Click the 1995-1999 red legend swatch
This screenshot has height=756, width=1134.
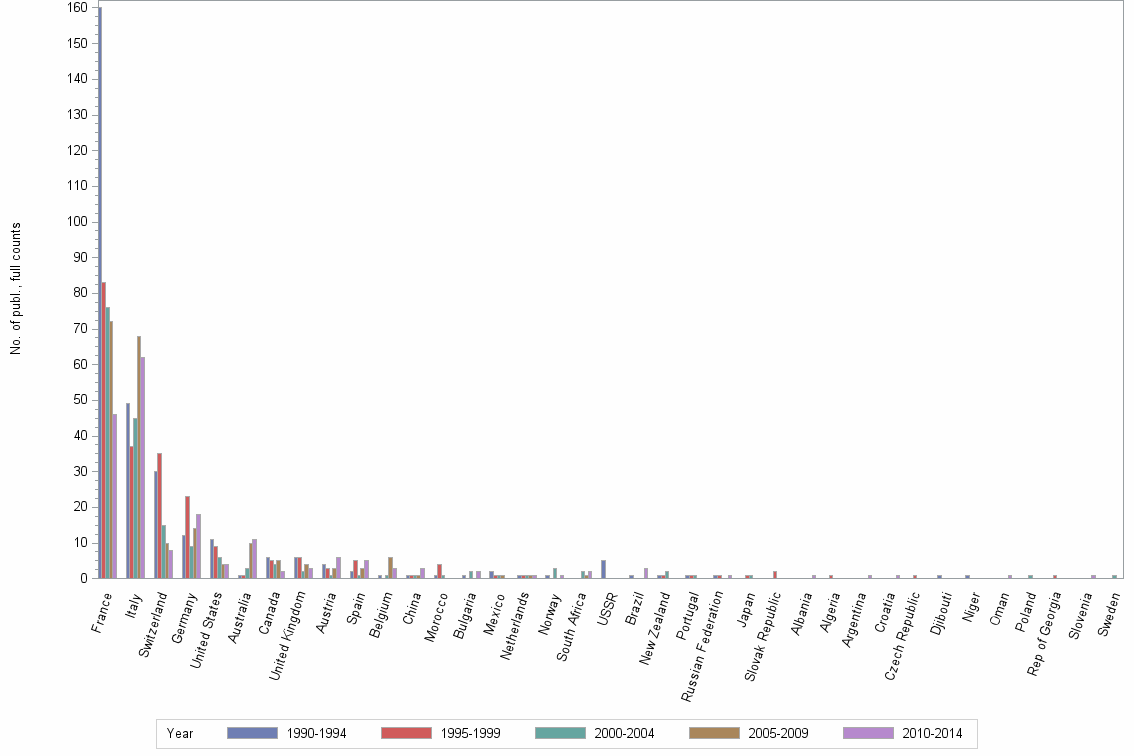pyautogui.click(x=405, y=733)
